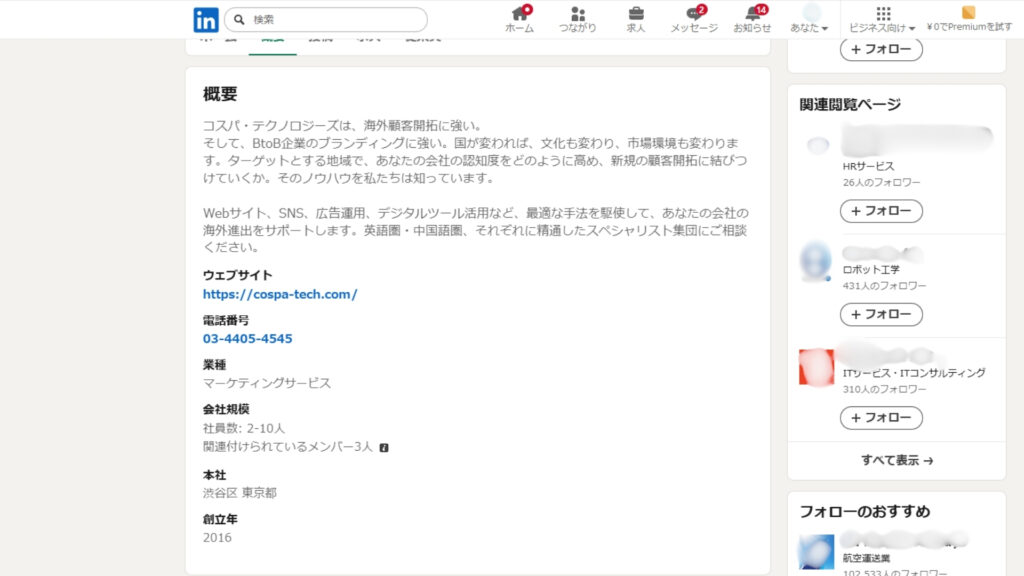Open the Jobs (求人) briefcase icon
This screenshot has height=576, width=1024.
tap(636, 14)
